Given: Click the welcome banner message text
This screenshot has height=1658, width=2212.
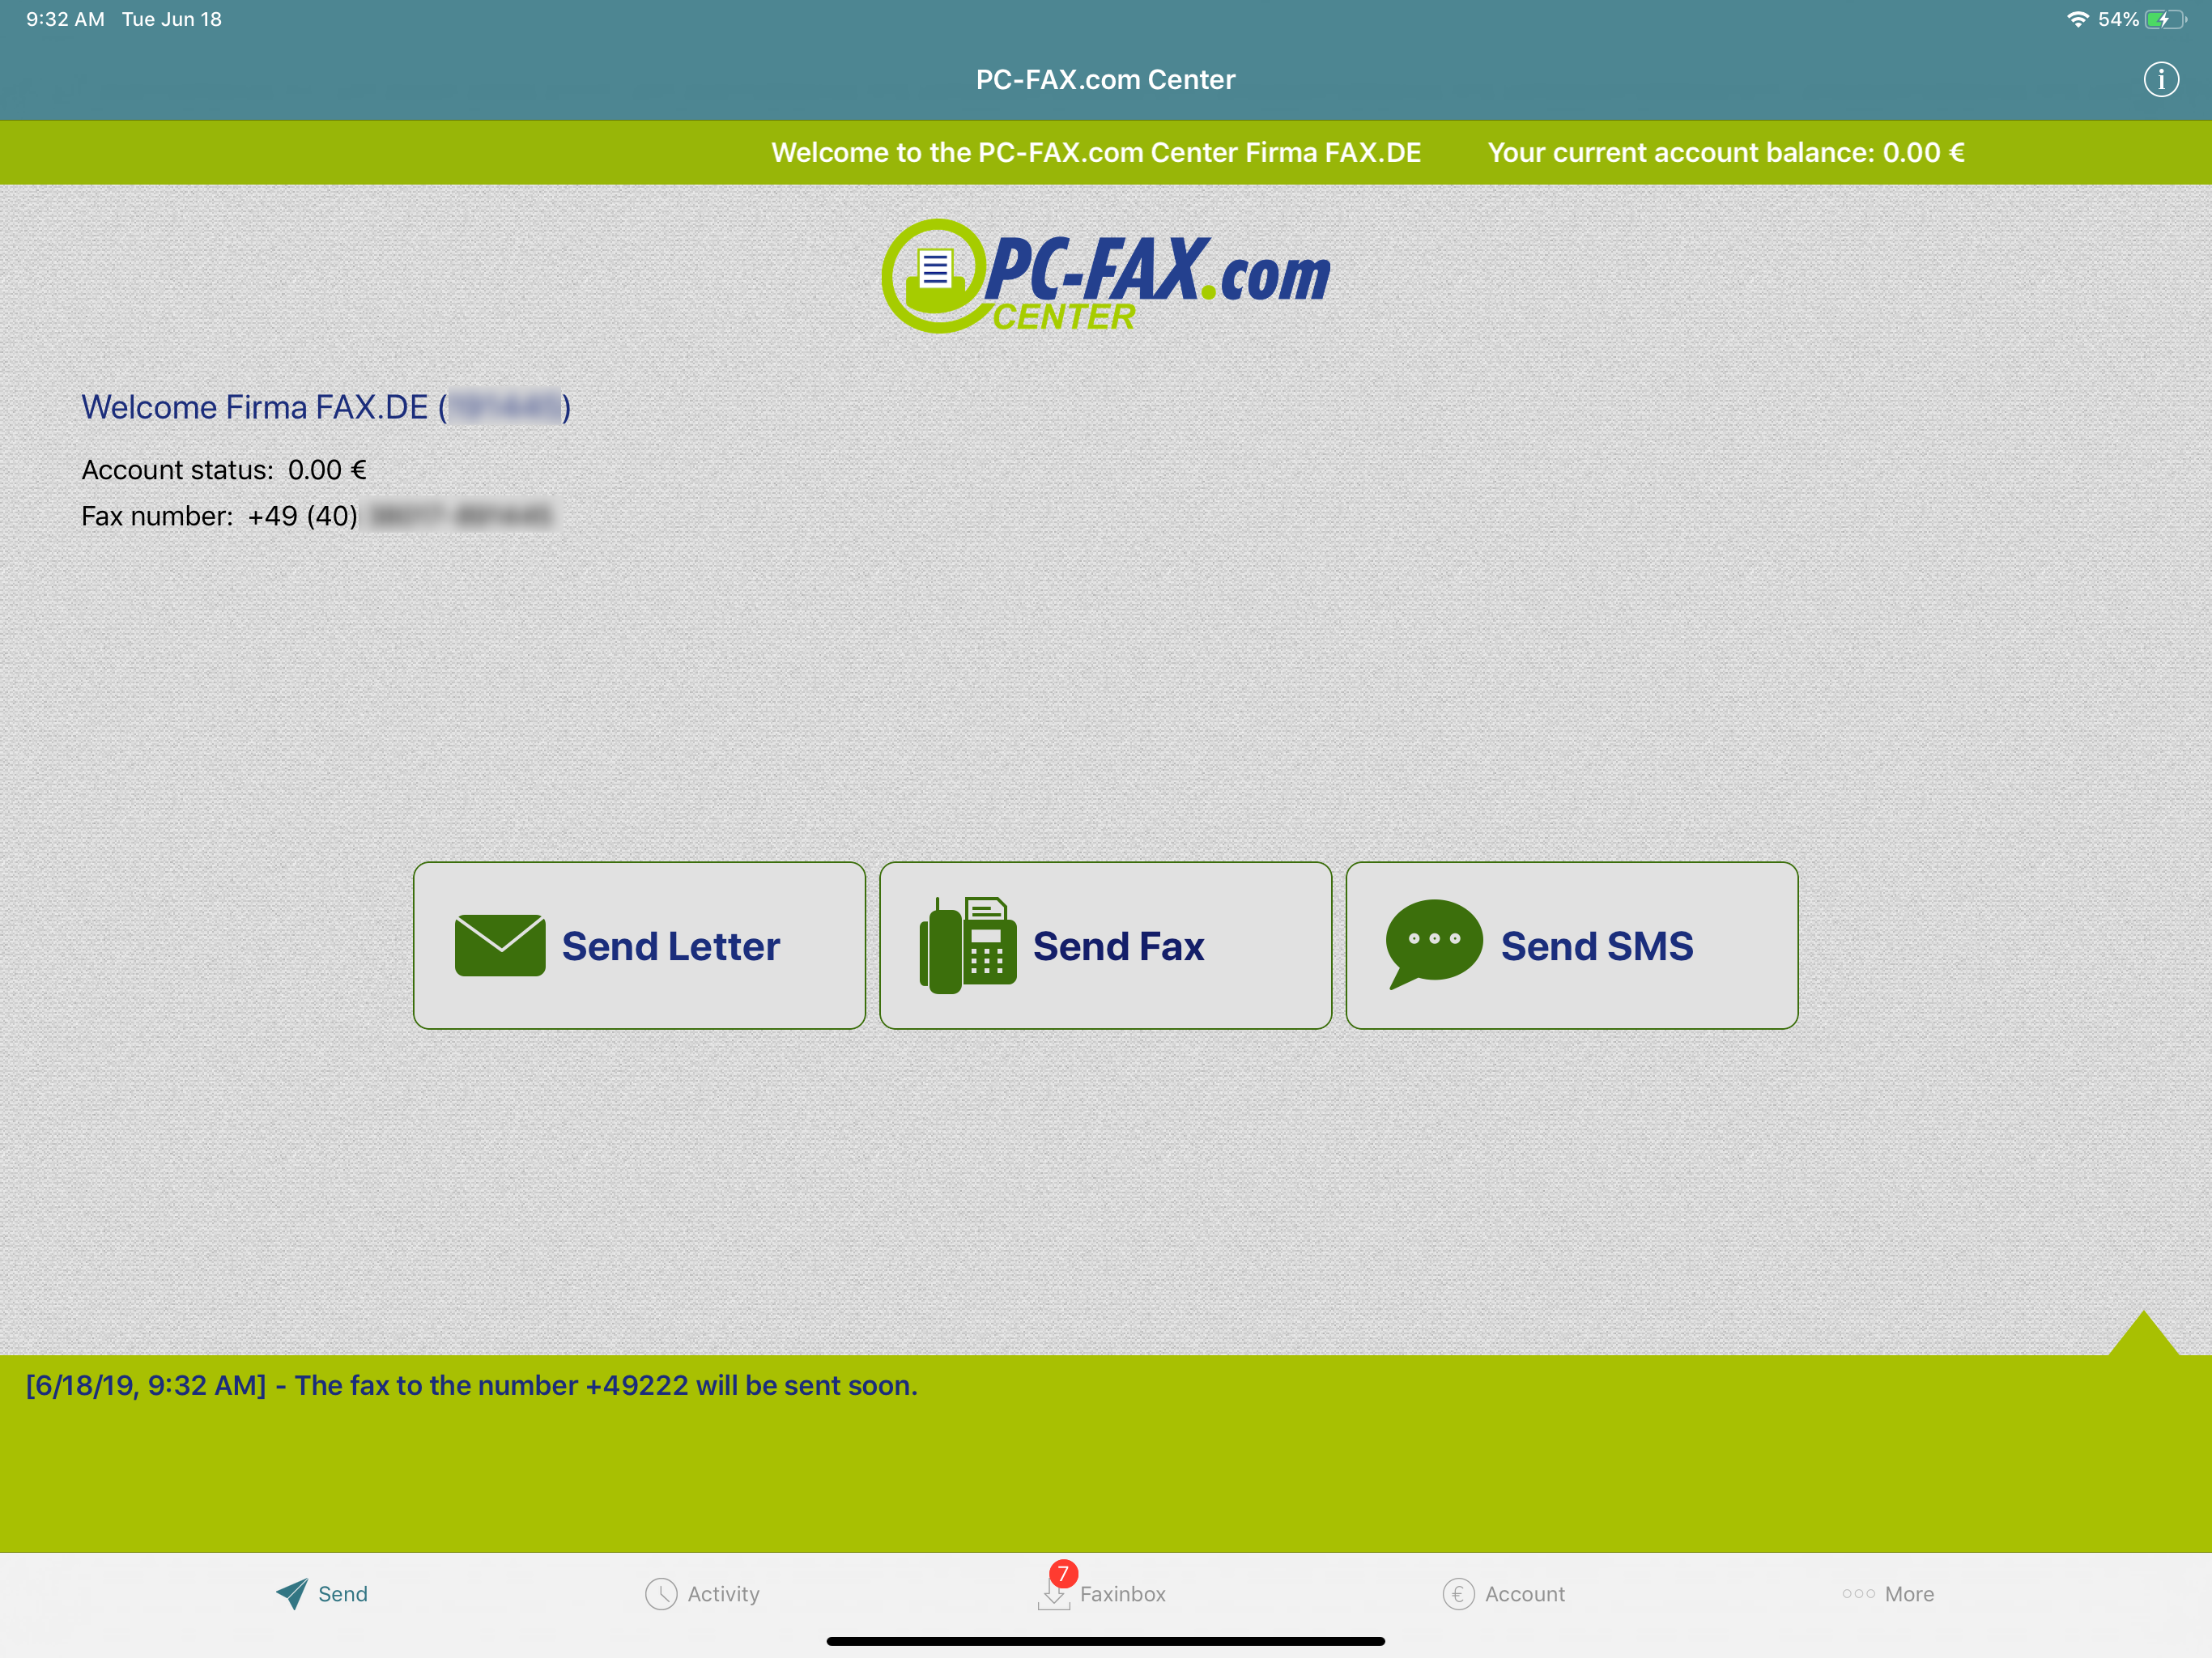Looking at the screenshot, I should [x=1096, y=152].
